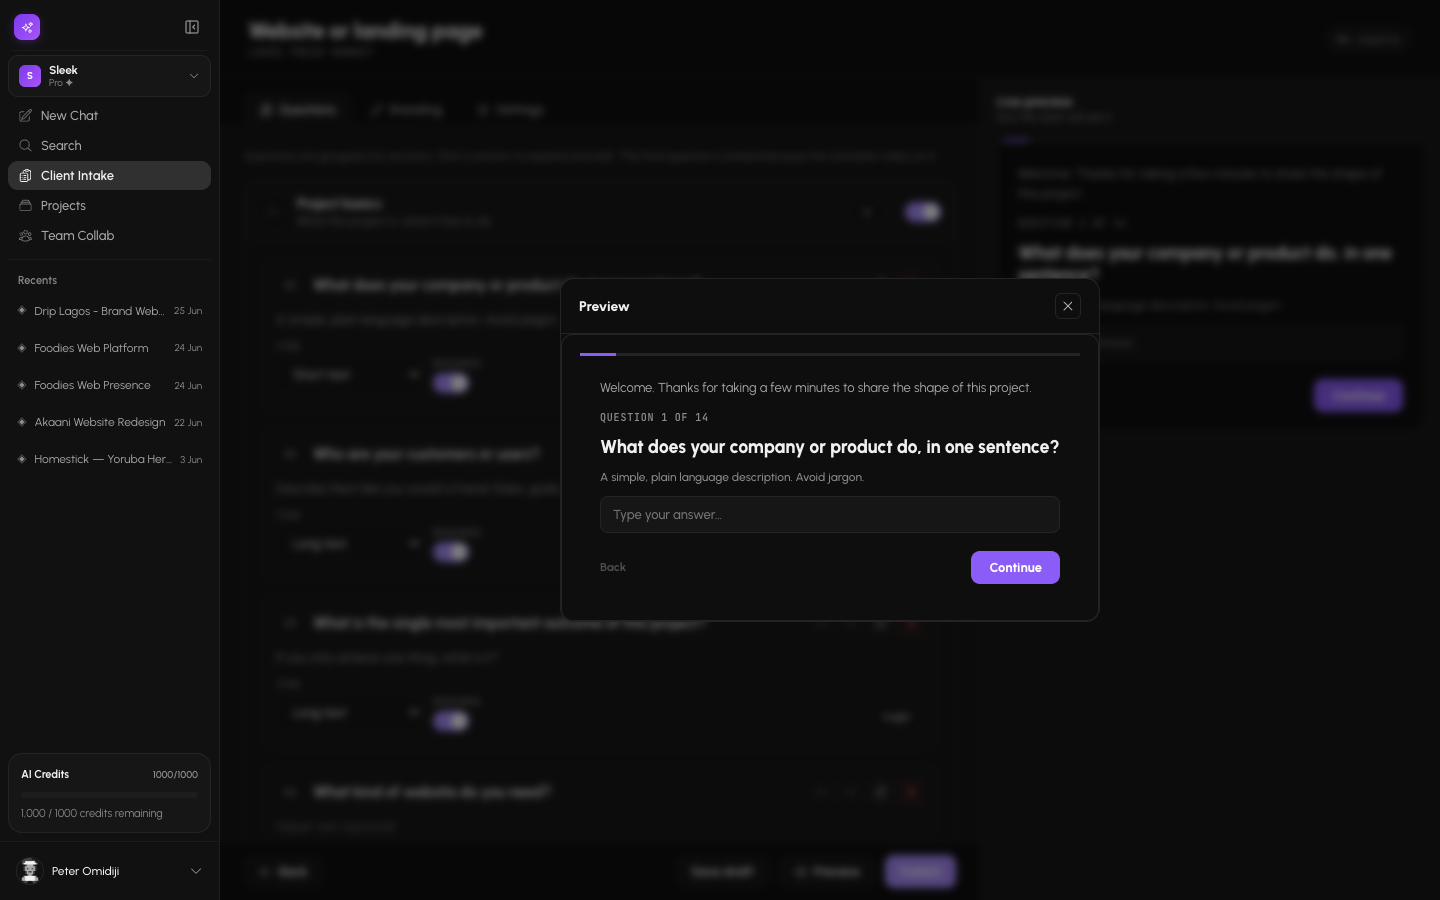
Task: Click the Continue button
Action: pyautogui.click(x=1015, y=567)
